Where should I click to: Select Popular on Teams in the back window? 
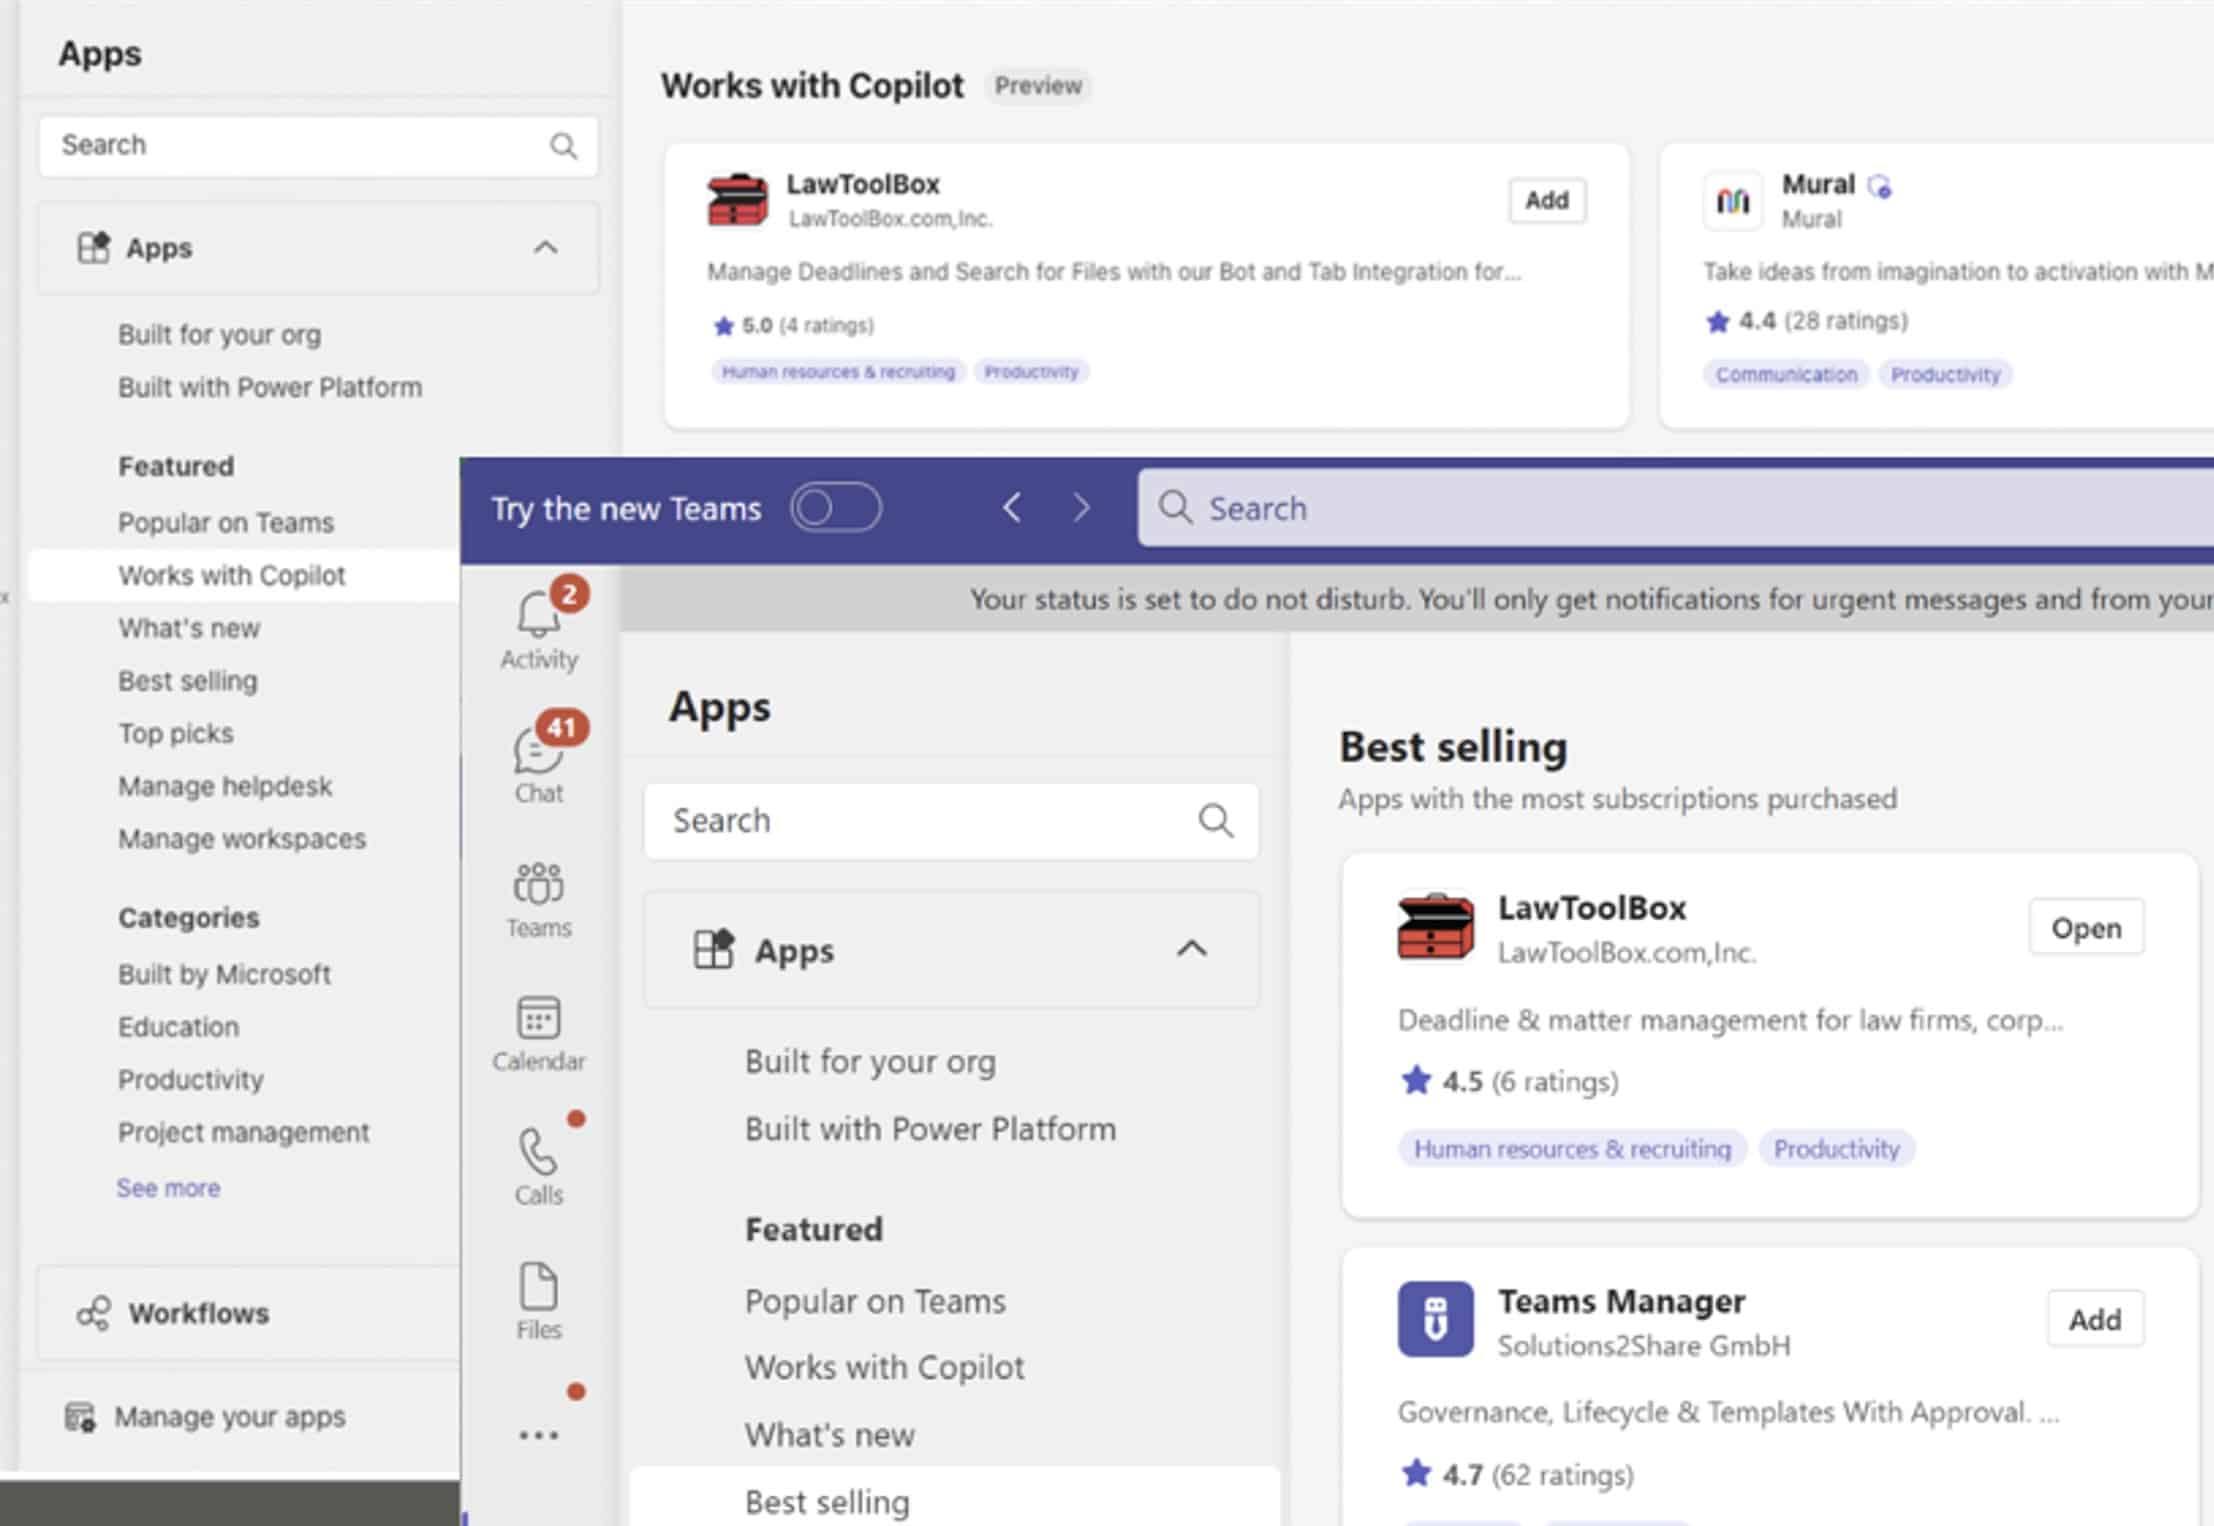226,523
